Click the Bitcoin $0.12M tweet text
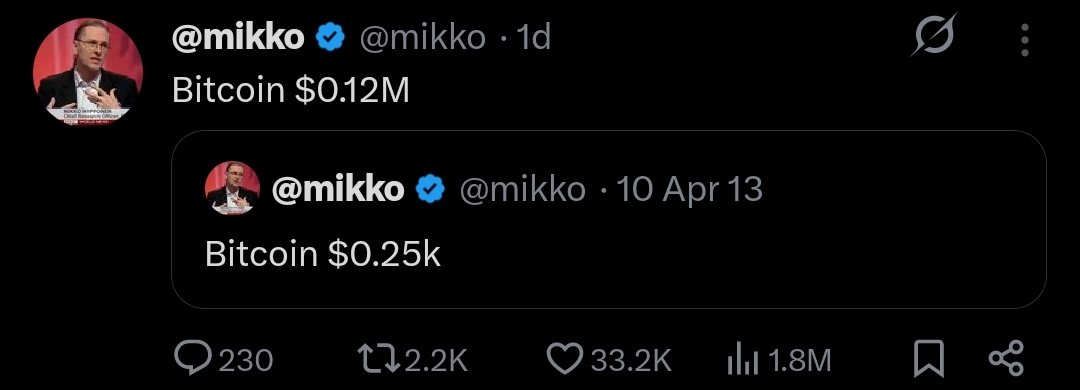This screenshot has height=390, width=1080. [x=291, y=90]
